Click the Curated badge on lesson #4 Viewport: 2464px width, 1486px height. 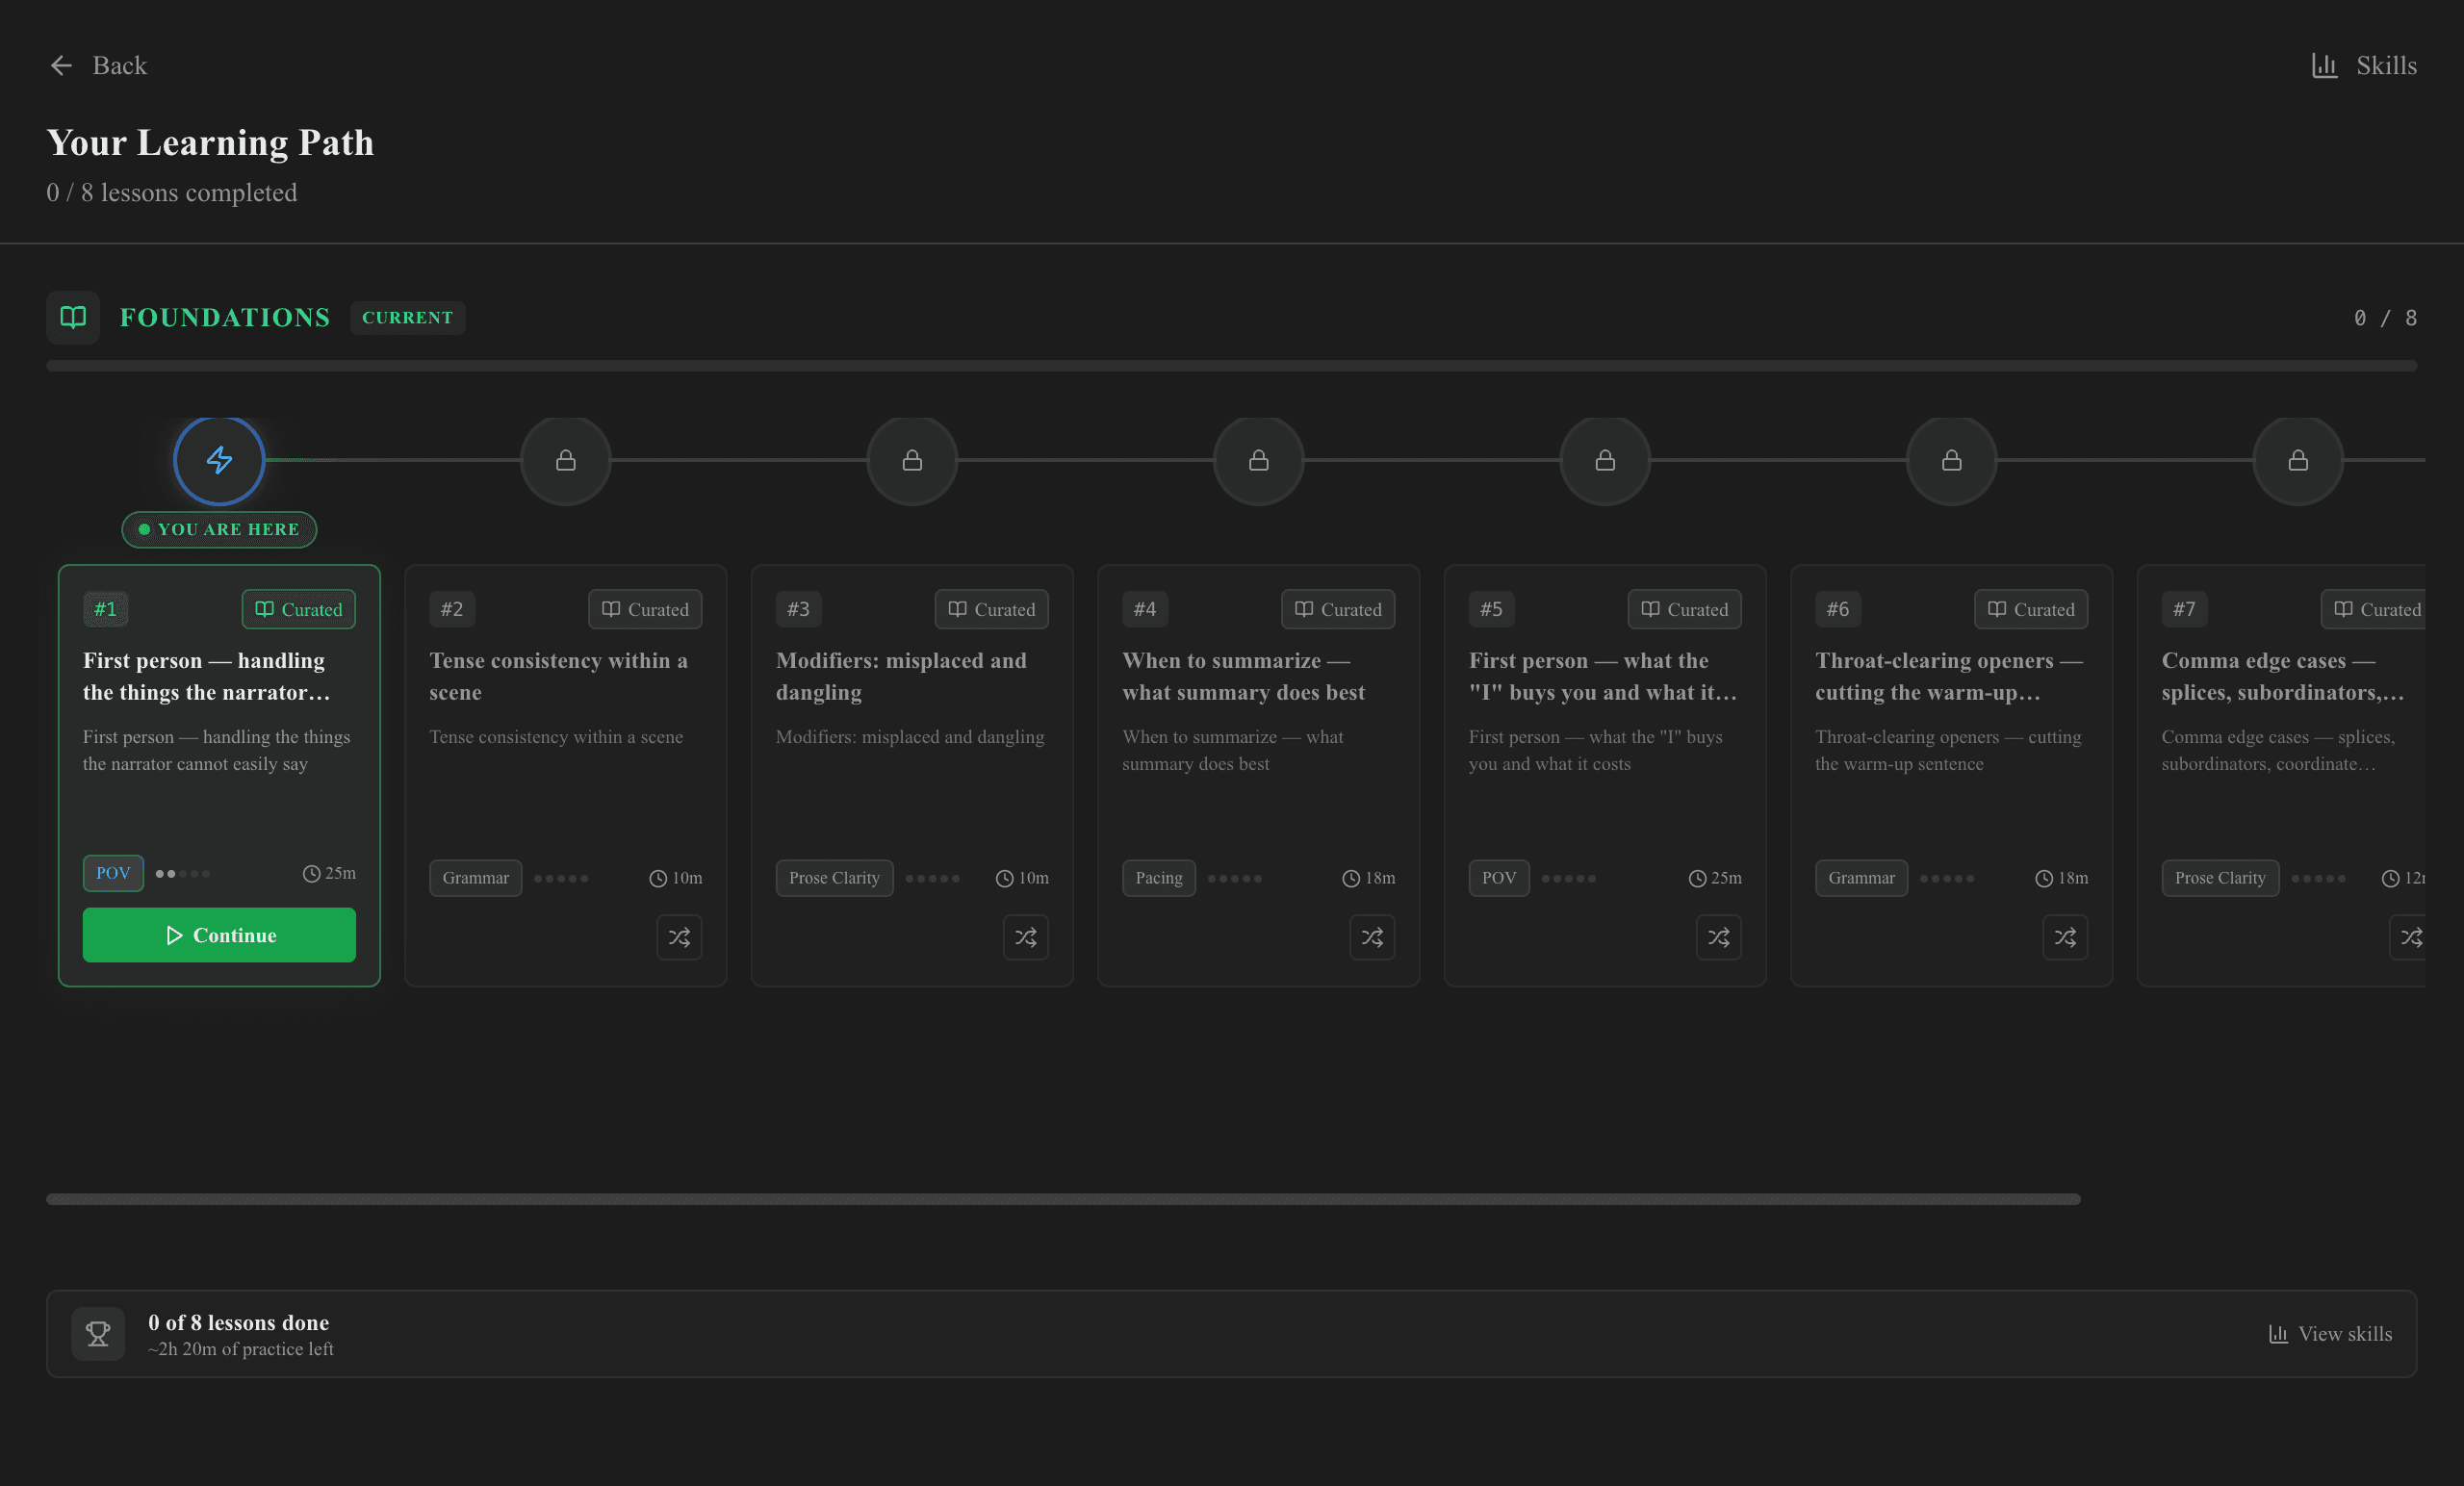coord(1338,609)
